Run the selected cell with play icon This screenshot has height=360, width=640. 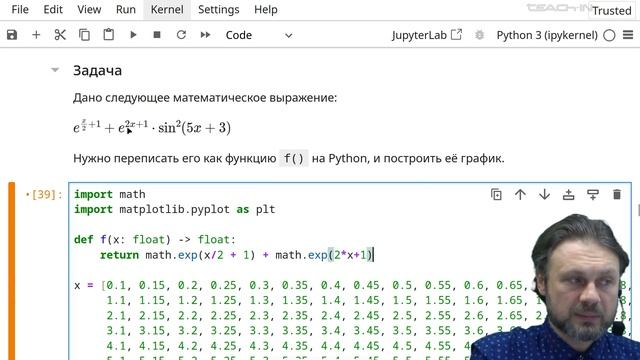(x=133, y=35)
